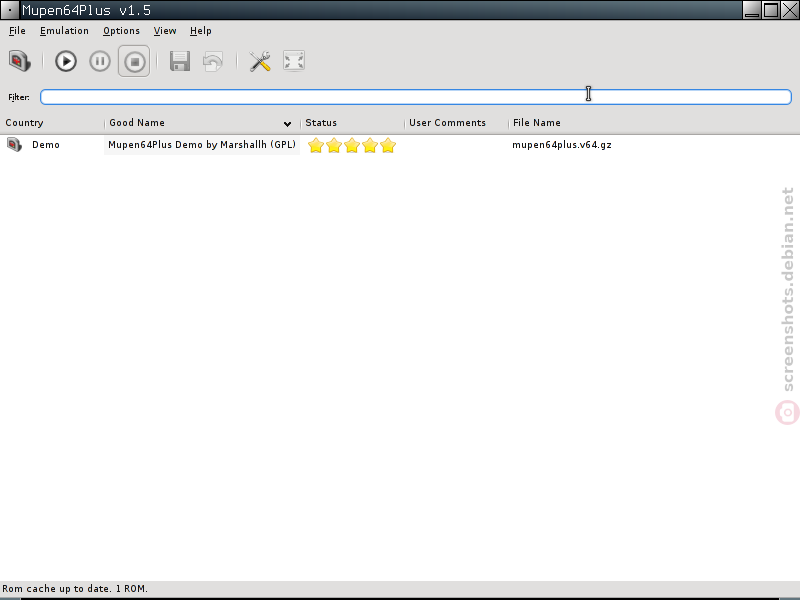The image size is (800, 600).
Task: Toggle Good Name sort order arrow
Action: pyautogui.click(x=287, y=124)
